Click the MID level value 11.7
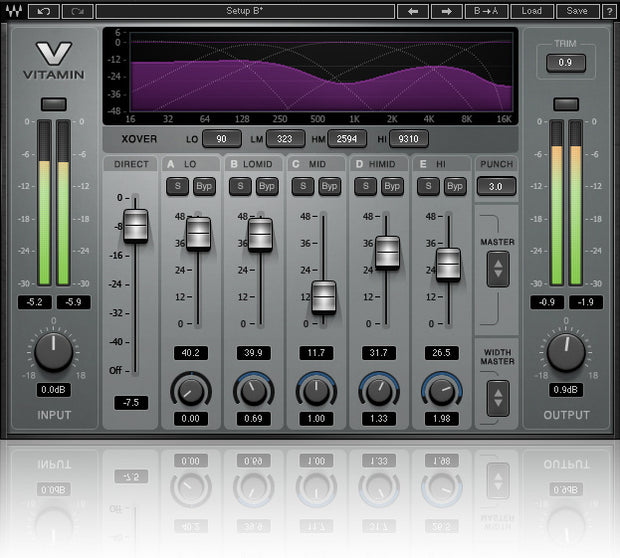 click(x=316, y=353)
